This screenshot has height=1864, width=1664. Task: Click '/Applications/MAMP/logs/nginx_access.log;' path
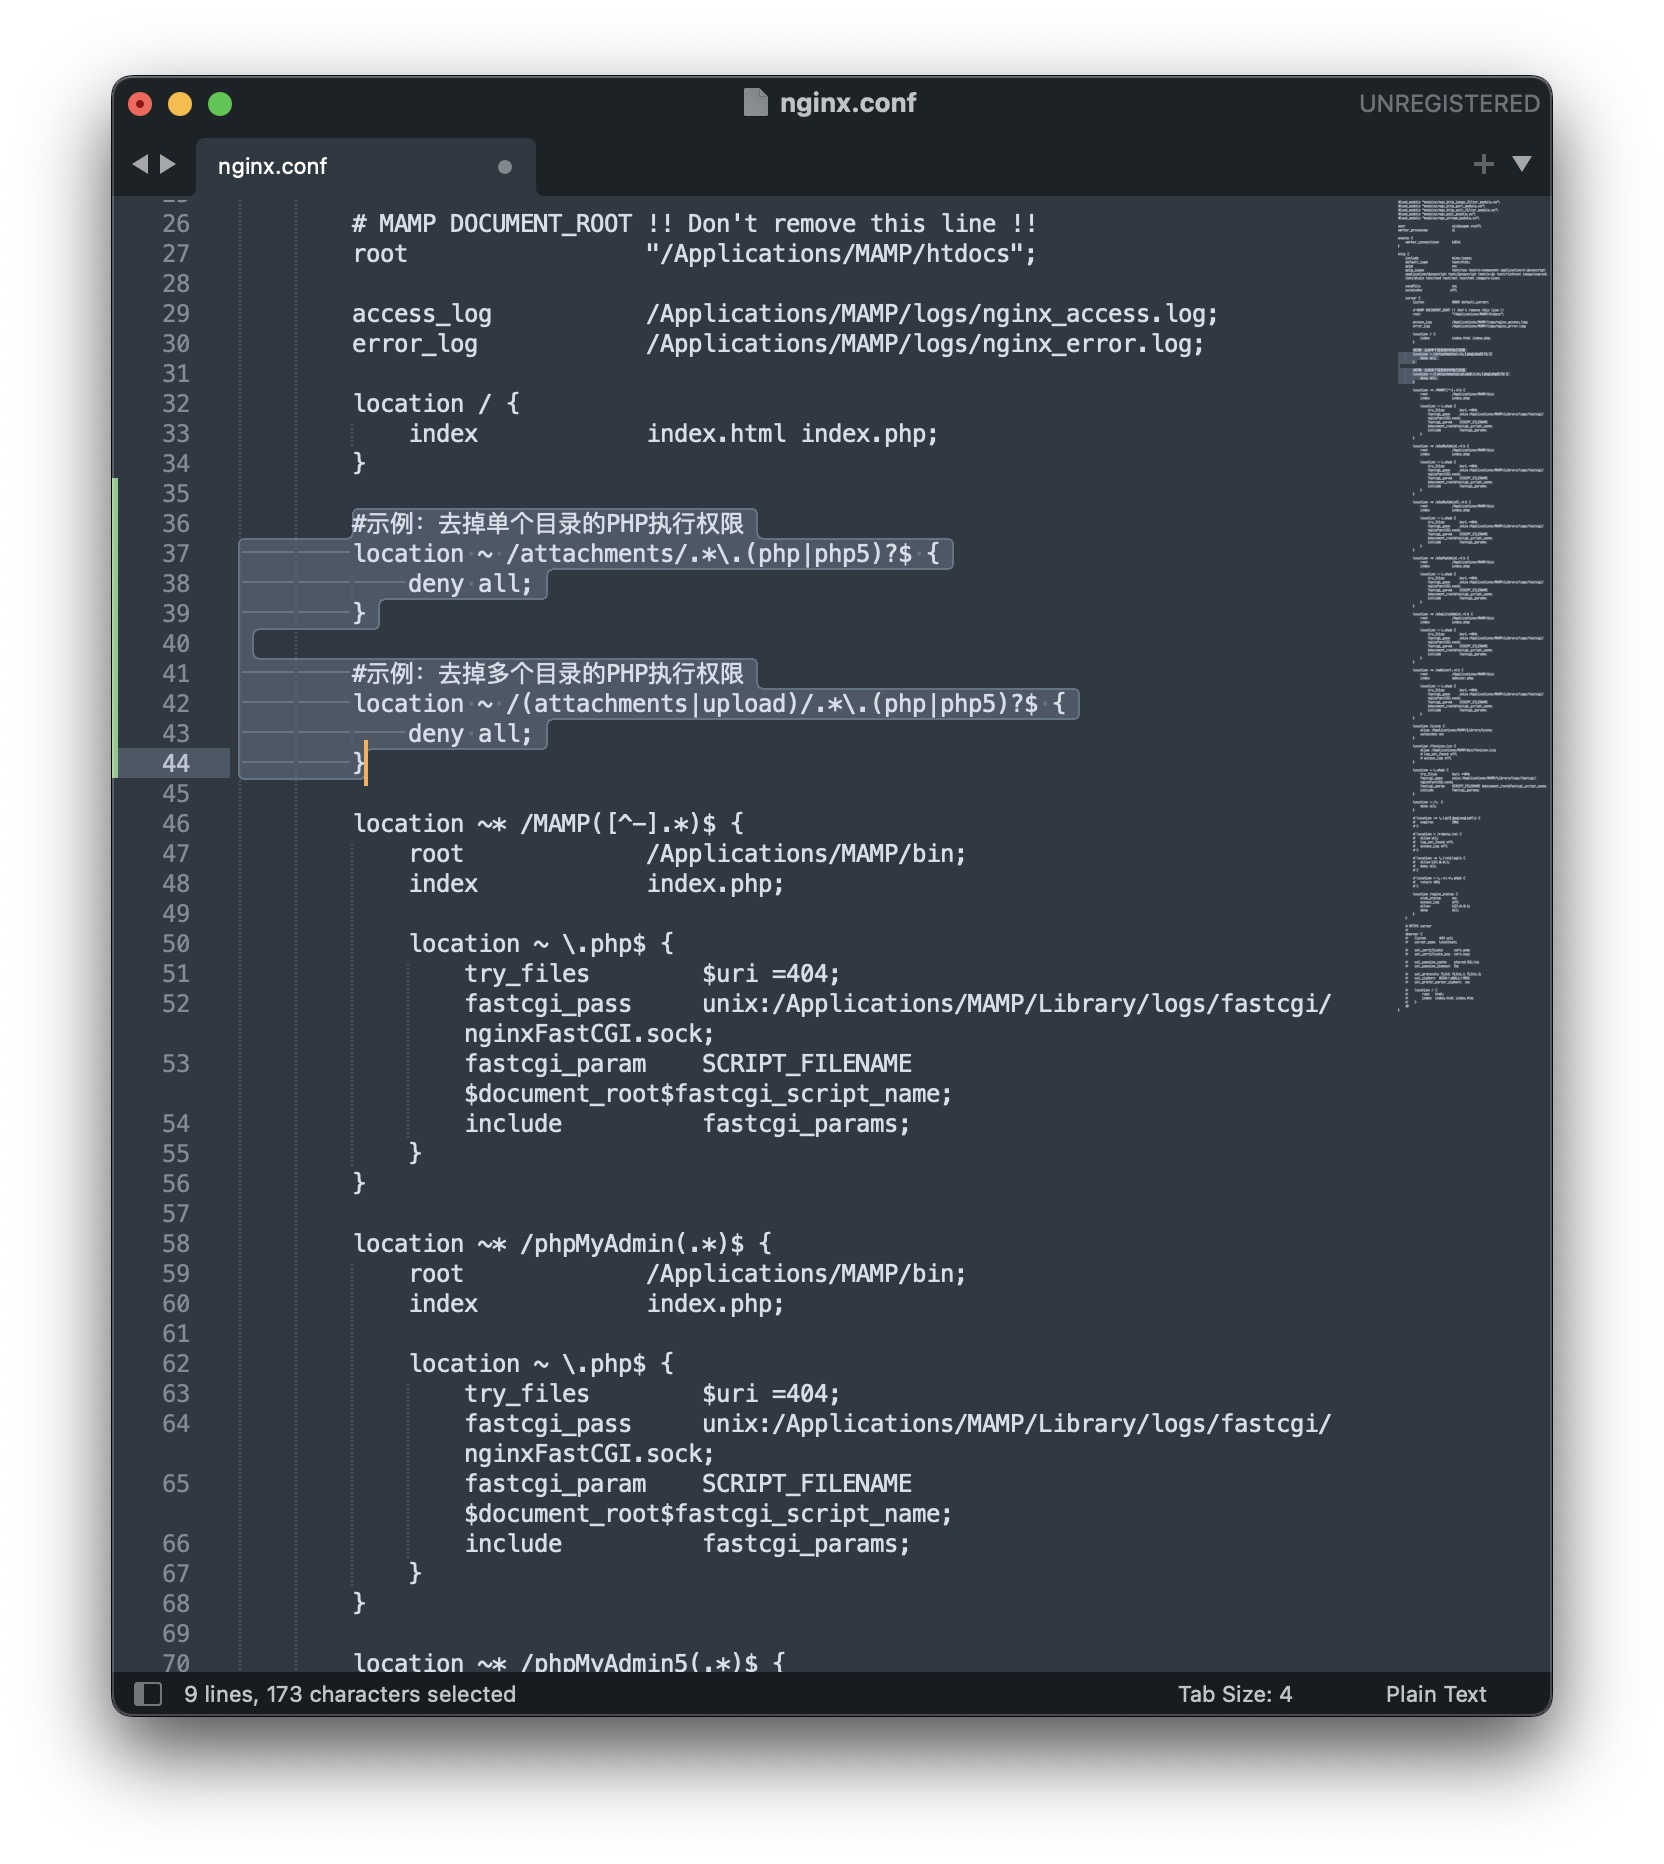pos(932,314)
